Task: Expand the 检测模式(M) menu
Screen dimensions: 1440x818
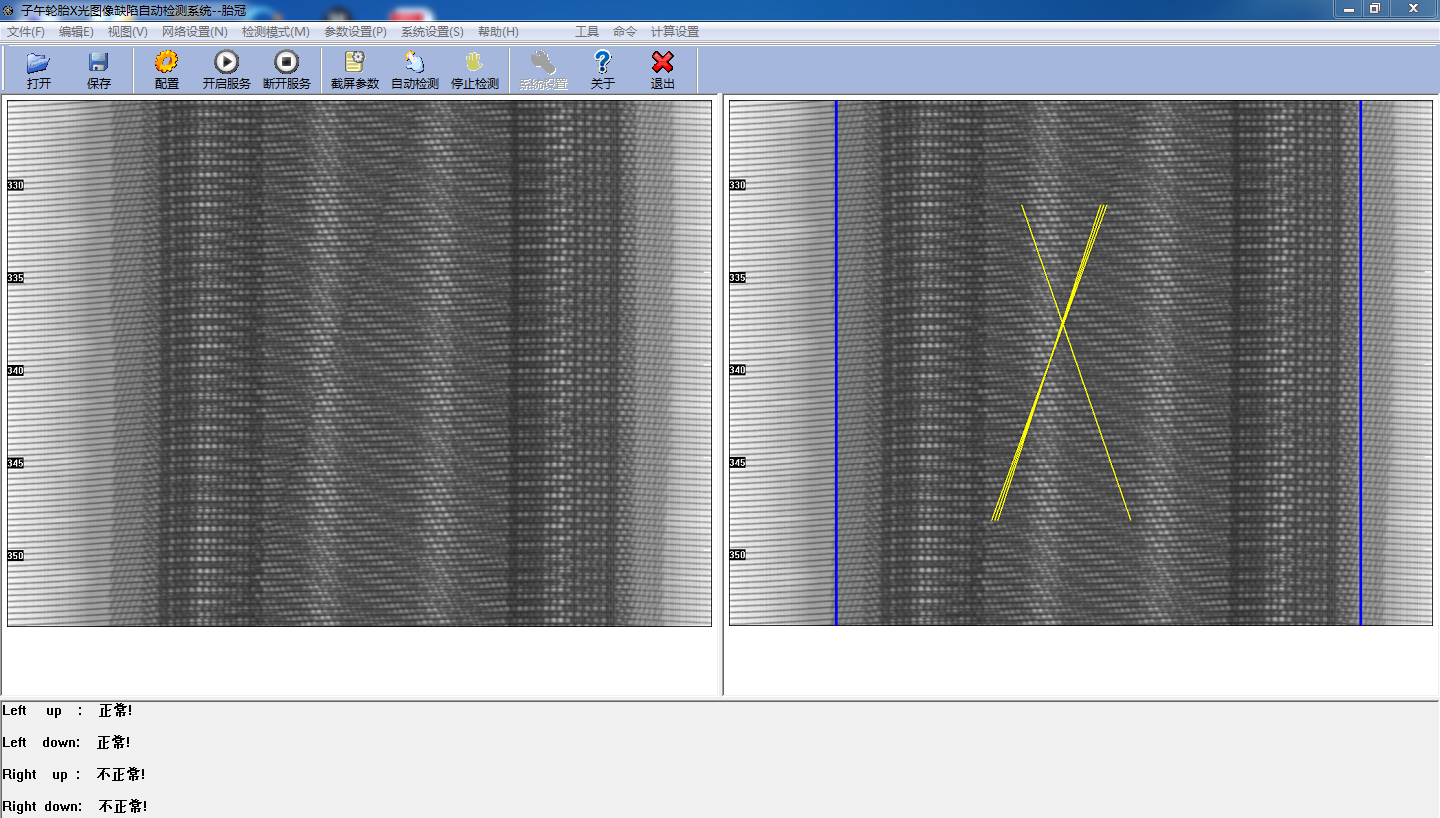Action: (275, 32)
